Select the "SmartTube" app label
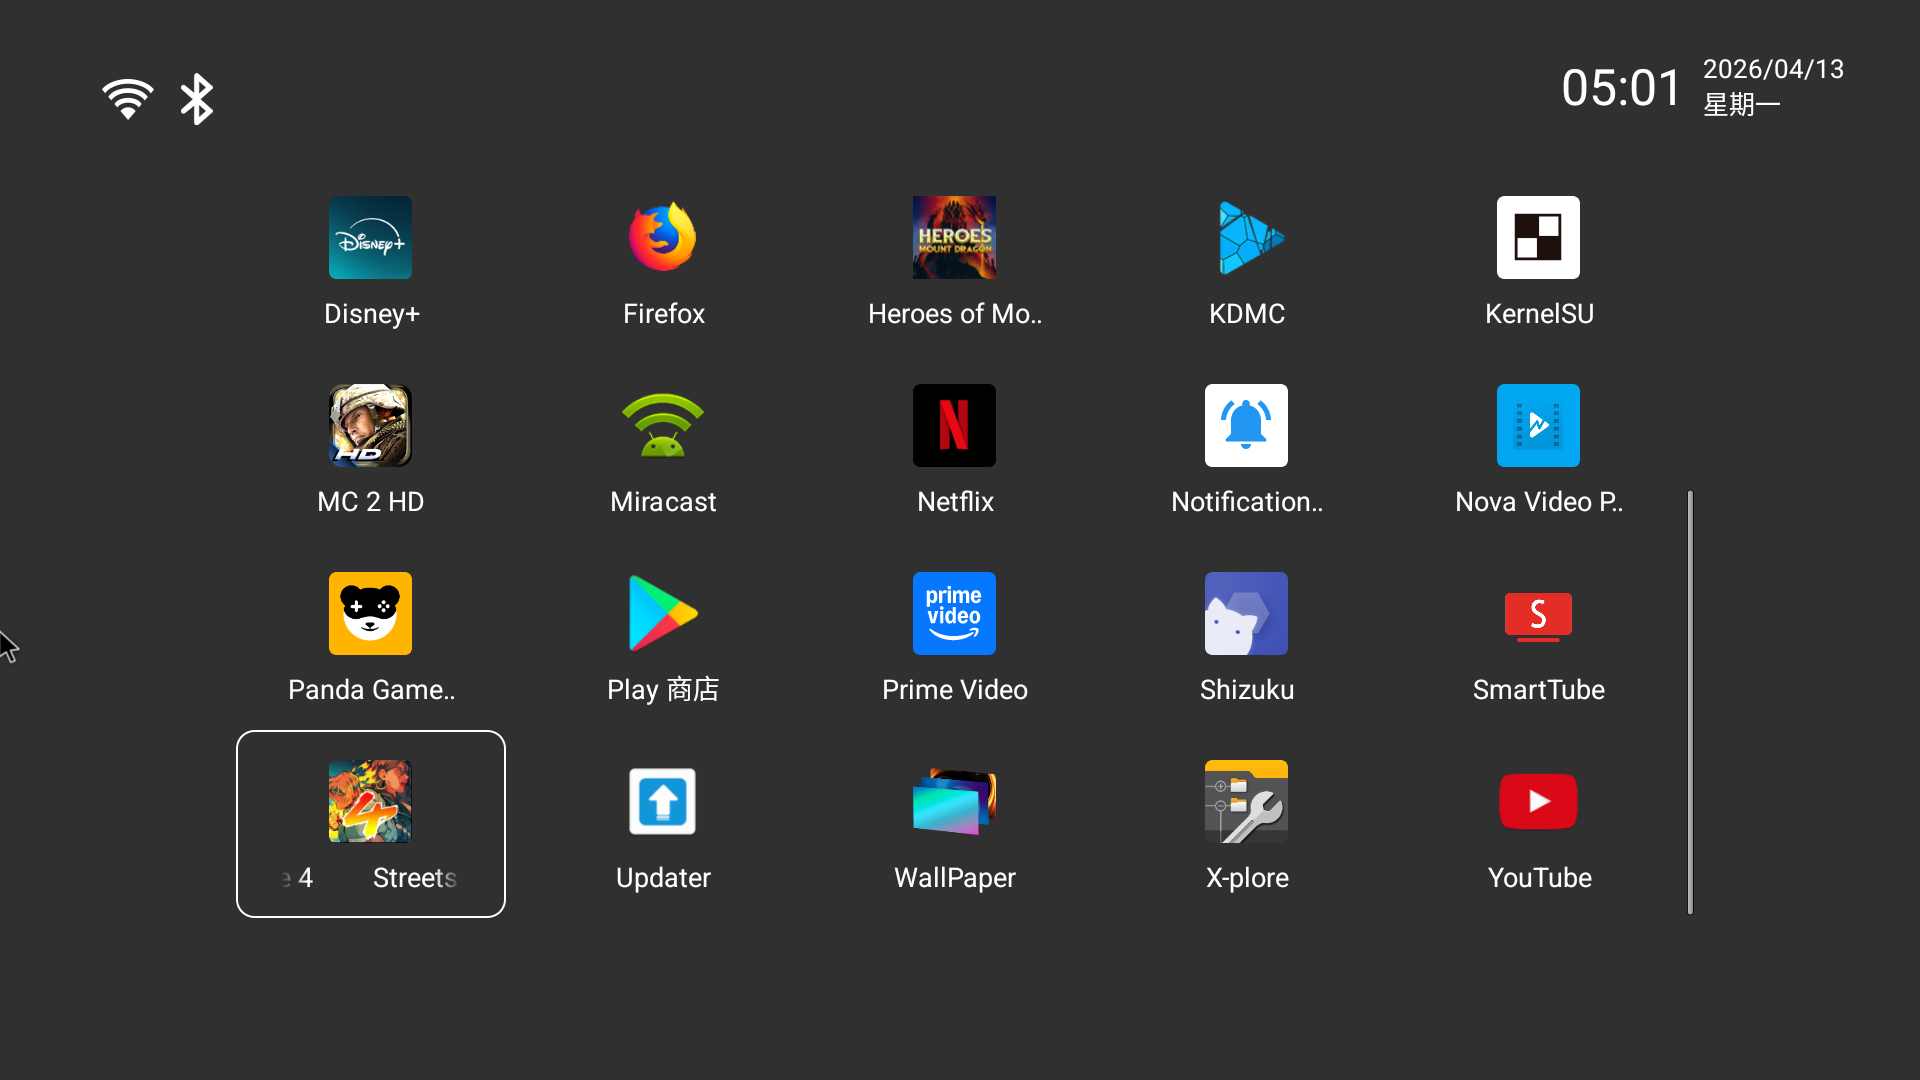The width and height of the screenshot is (1920, 1080). click(1539, 690)
